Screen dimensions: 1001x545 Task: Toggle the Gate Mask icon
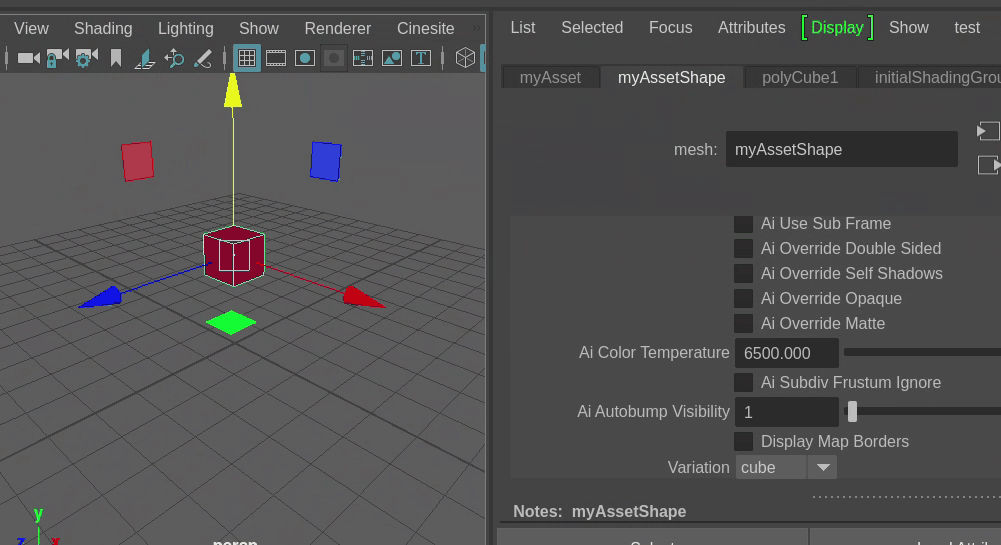tap(333, 59)
